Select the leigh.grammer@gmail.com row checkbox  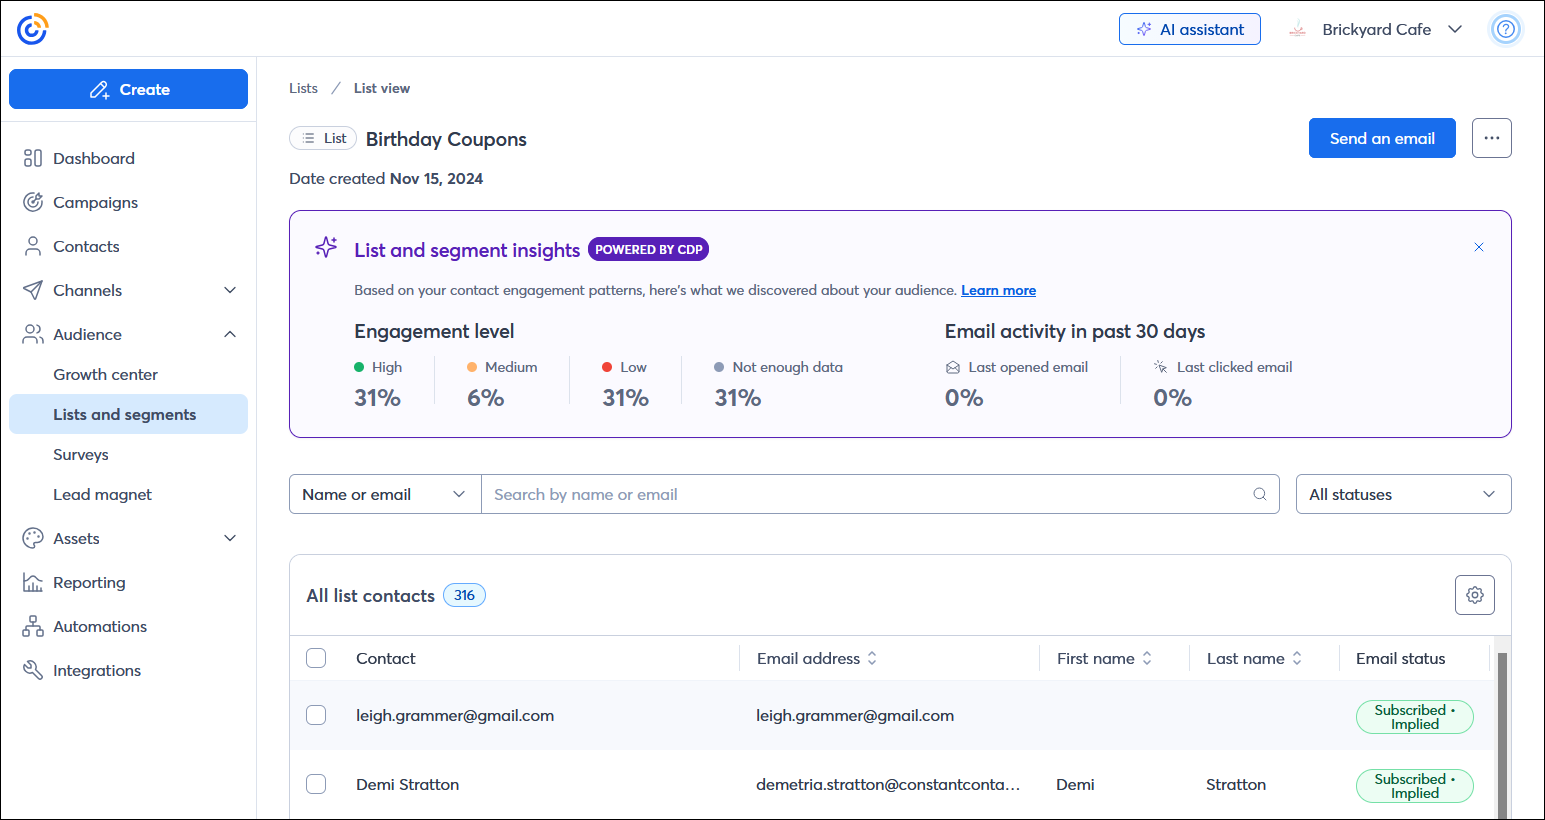point(316,715)
